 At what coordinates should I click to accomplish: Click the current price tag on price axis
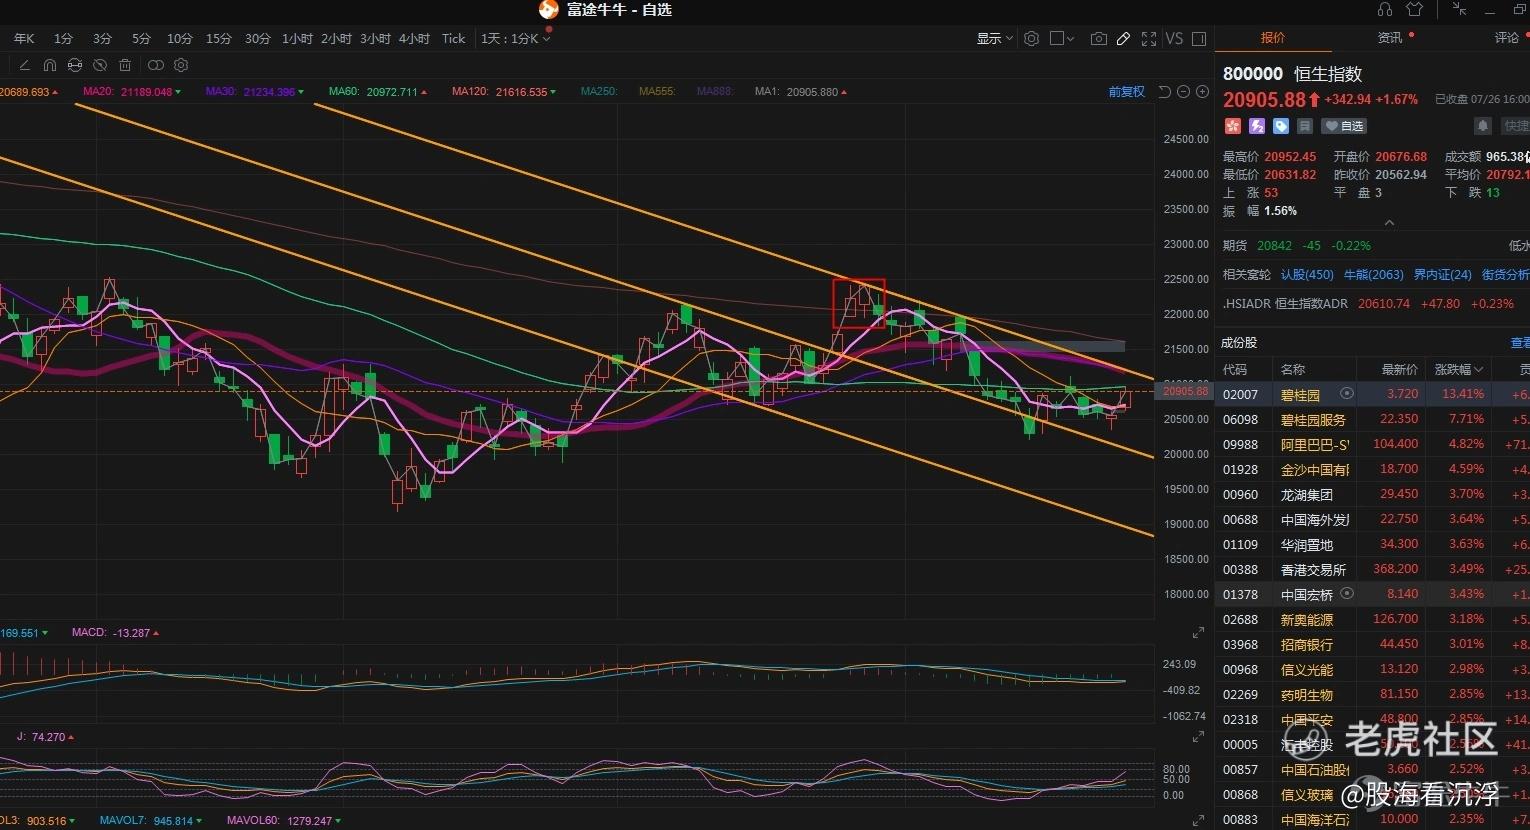tap(1185, 391)
